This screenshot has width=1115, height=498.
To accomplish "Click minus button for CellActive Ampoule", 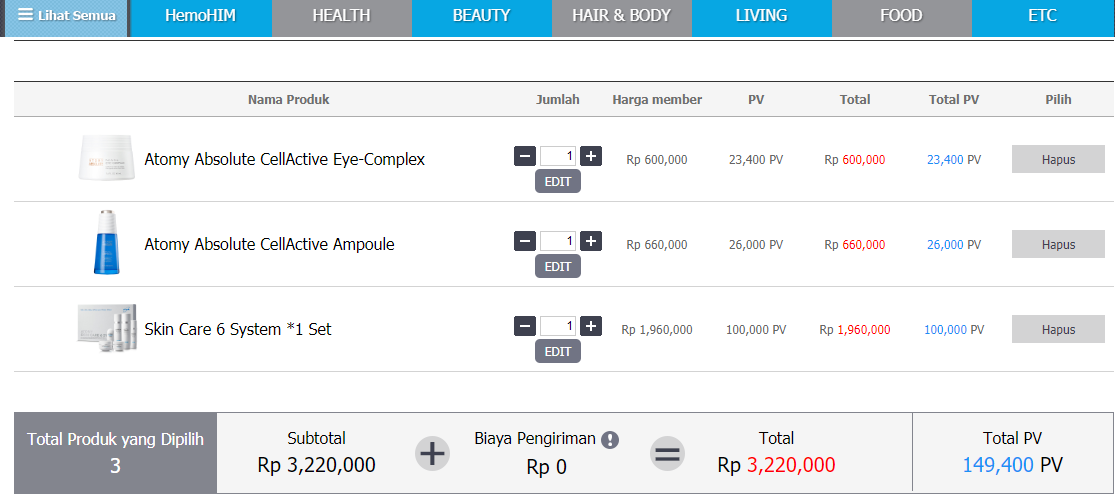I will pos(525,241).
